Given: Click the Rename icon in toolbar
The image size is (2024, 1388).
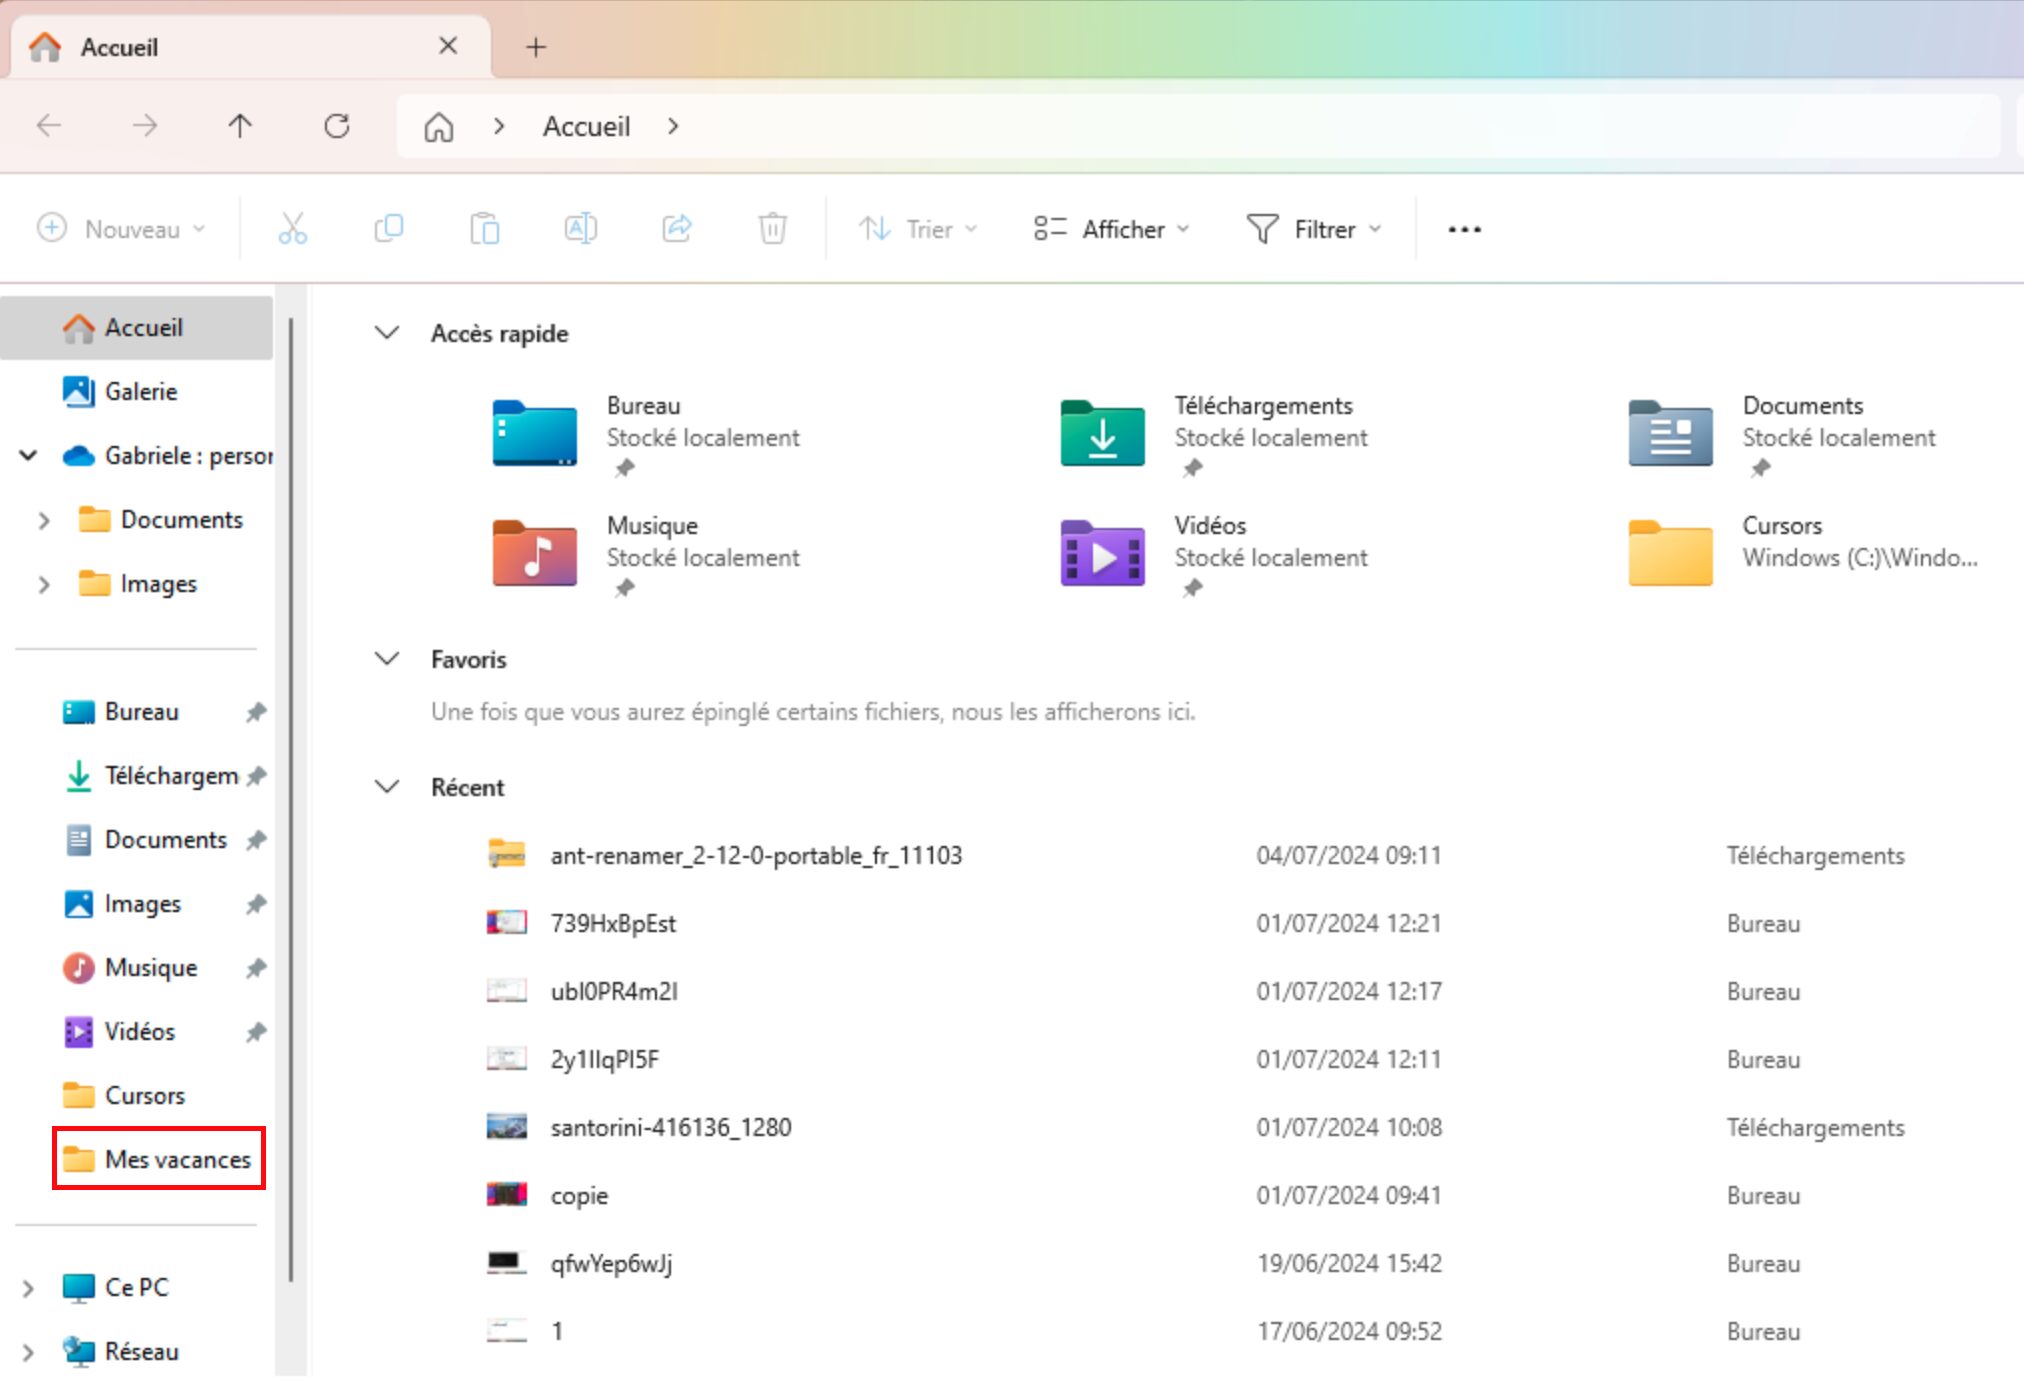Looking at the screenshot, I should [x=581, y=229].
